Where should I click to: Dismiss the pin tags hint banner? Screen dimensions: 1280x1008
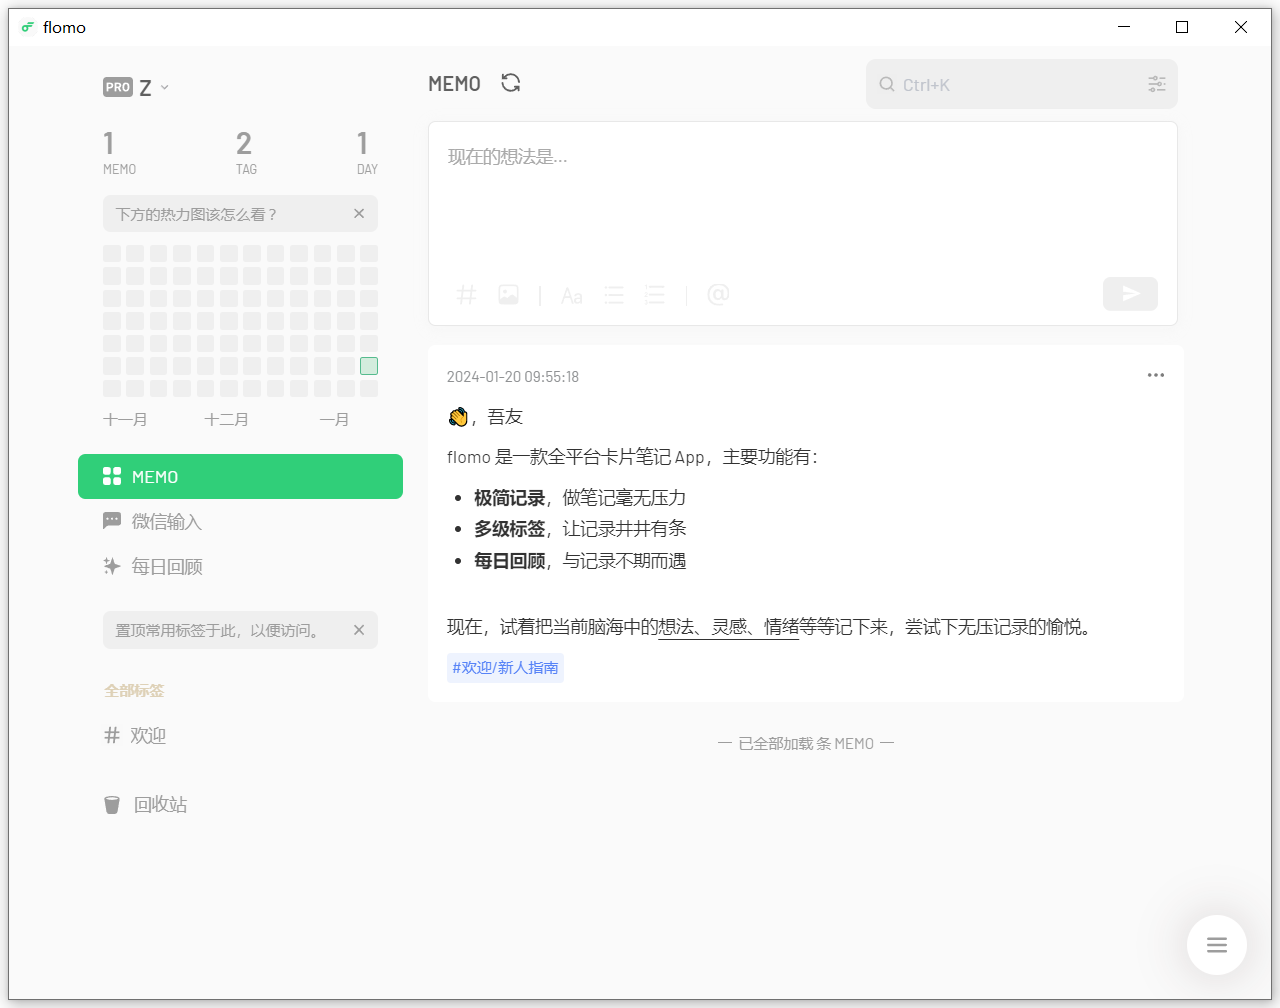(359, 630)
